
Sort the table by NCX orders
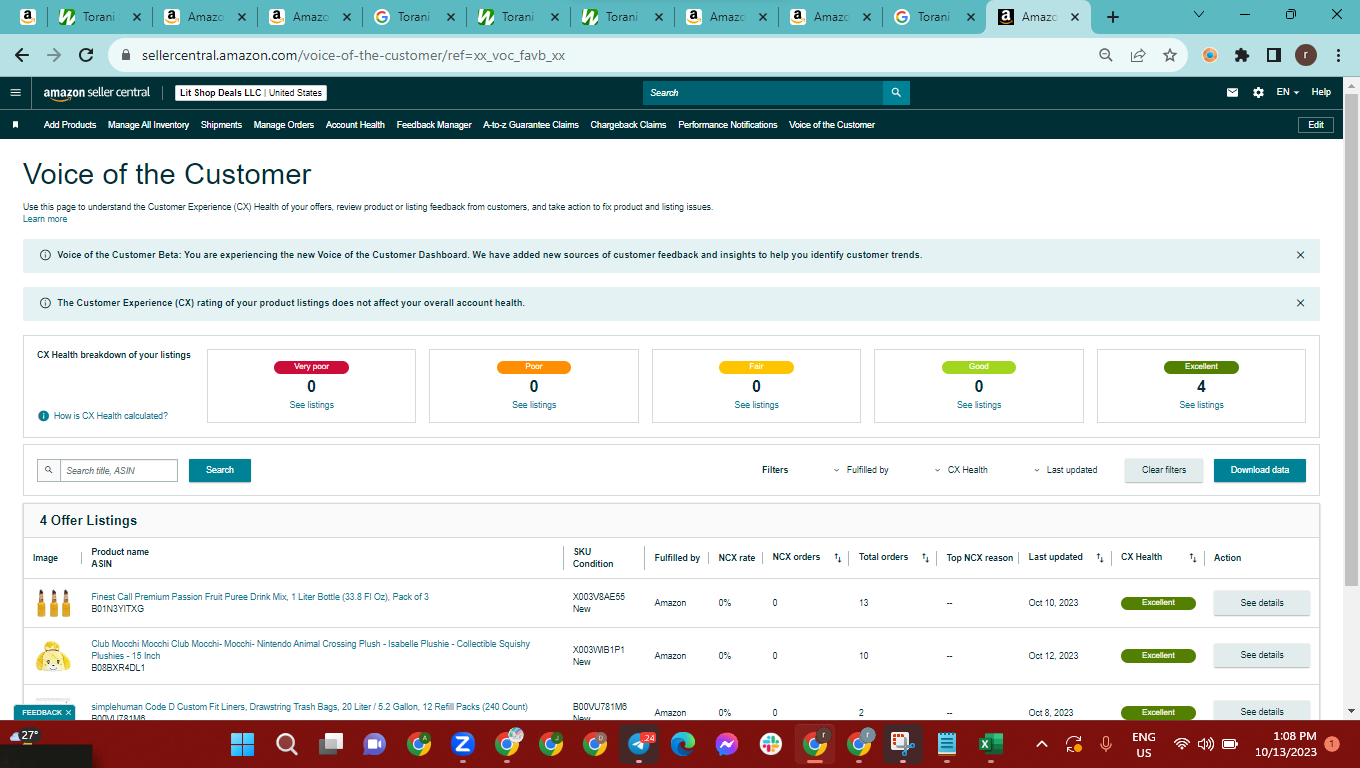click(x=837, y=558)
